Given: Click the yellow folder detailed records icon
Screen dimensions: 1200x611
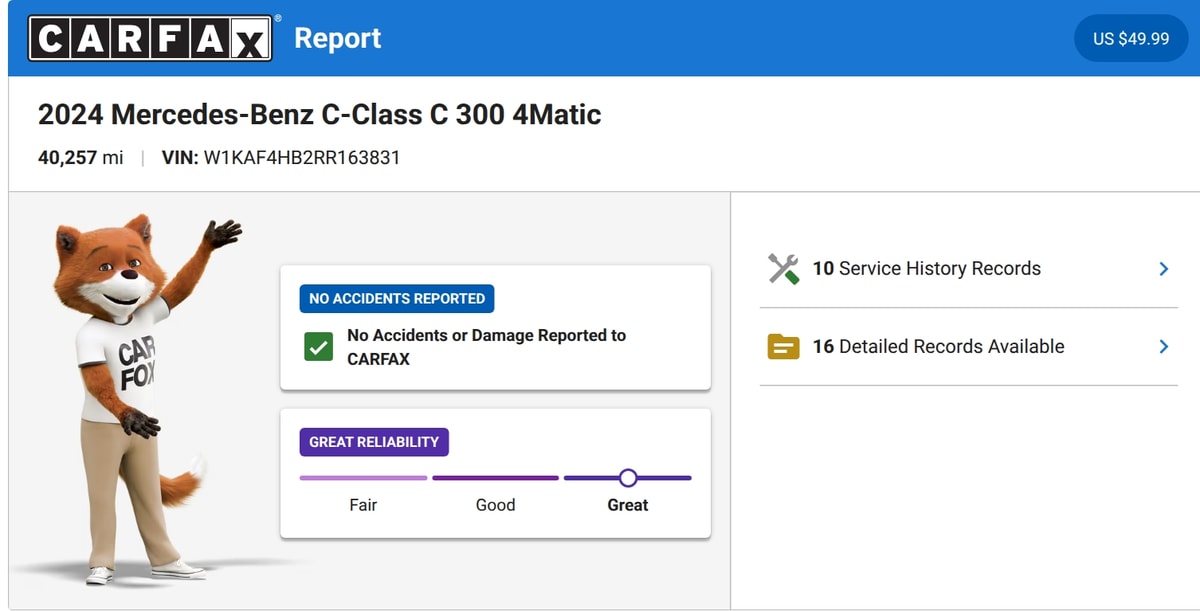Looking at the screenshot, I should (783, 347).
